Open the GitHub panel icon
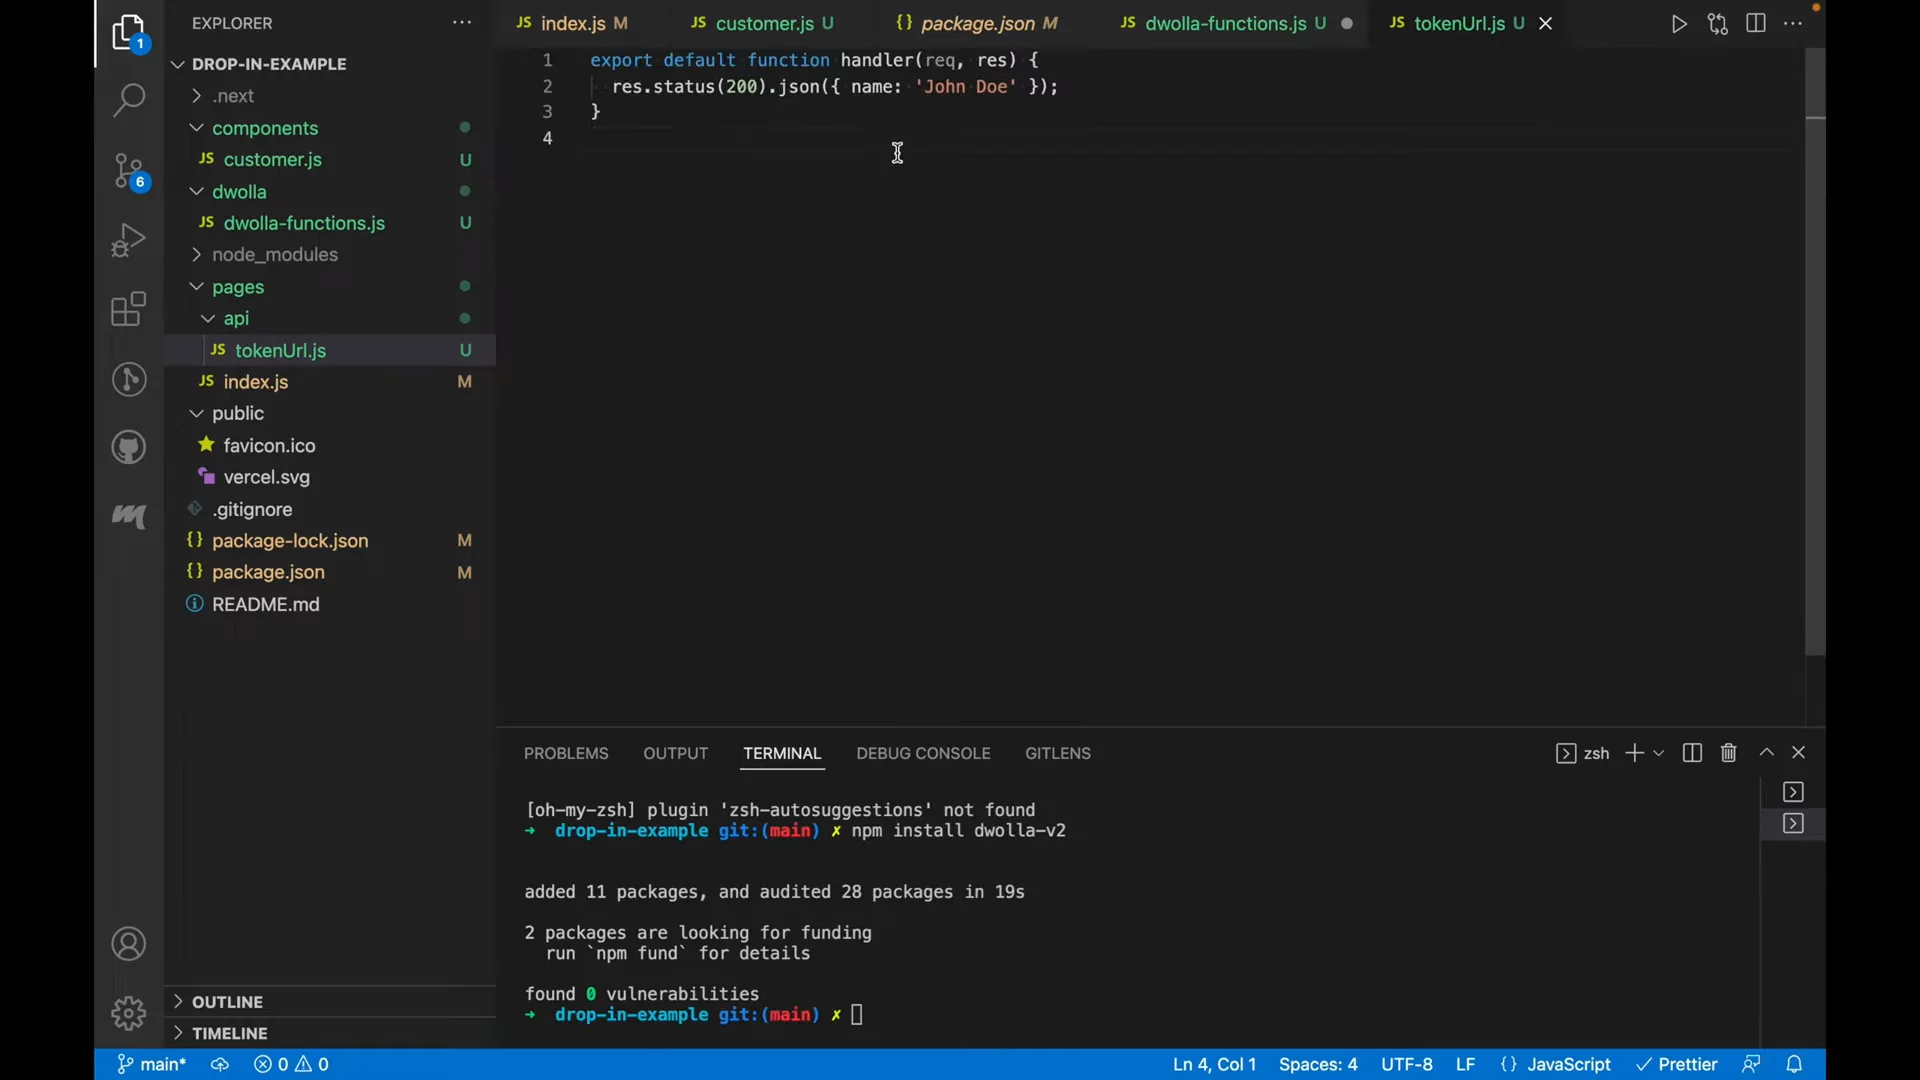The height and width of the screenshot is (1080, 1920). 129,447
